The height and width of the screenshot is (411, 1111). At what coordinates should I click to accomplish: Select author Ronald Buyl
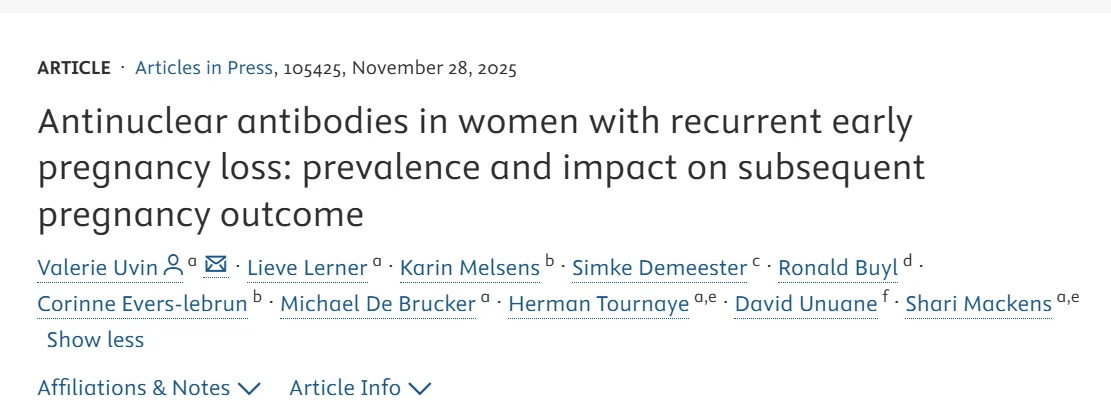(x=838, y=268)
